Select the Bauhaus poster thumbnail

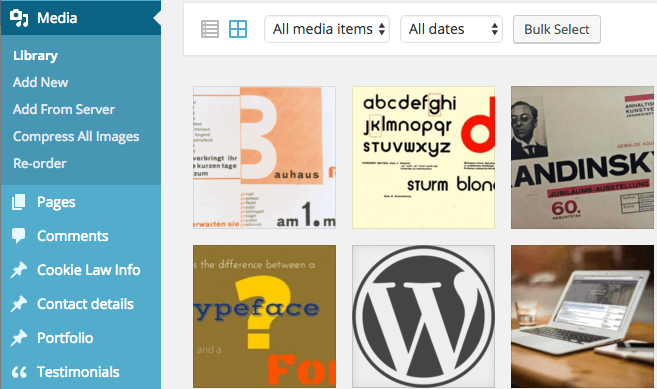click(264, 158)
